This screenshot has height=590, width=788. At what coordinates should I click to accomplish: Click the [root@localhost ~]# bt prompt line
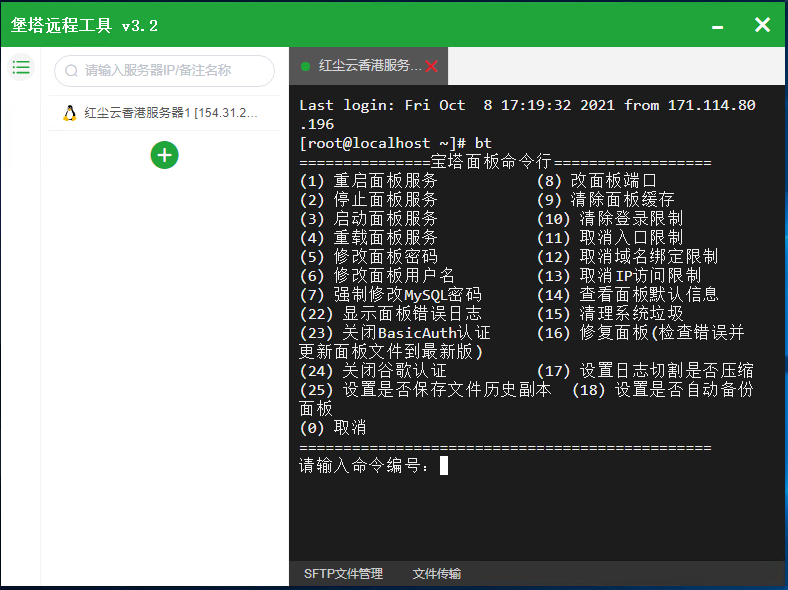tap(395, 143)
